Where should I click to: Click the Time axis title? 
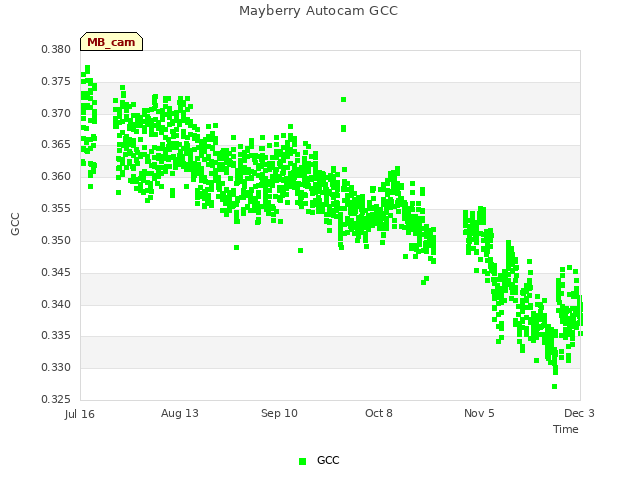pyautogui.click(x=566, y=429)
